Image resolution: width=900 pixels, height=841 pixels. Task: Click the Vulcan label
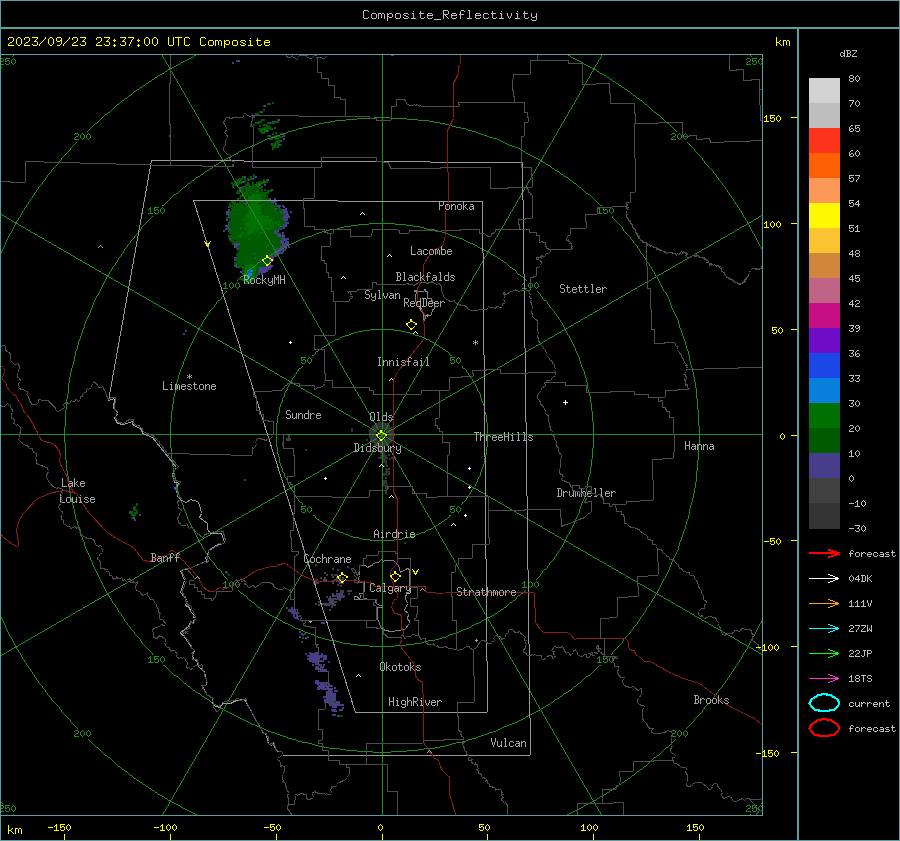click(x=508, y=743)
